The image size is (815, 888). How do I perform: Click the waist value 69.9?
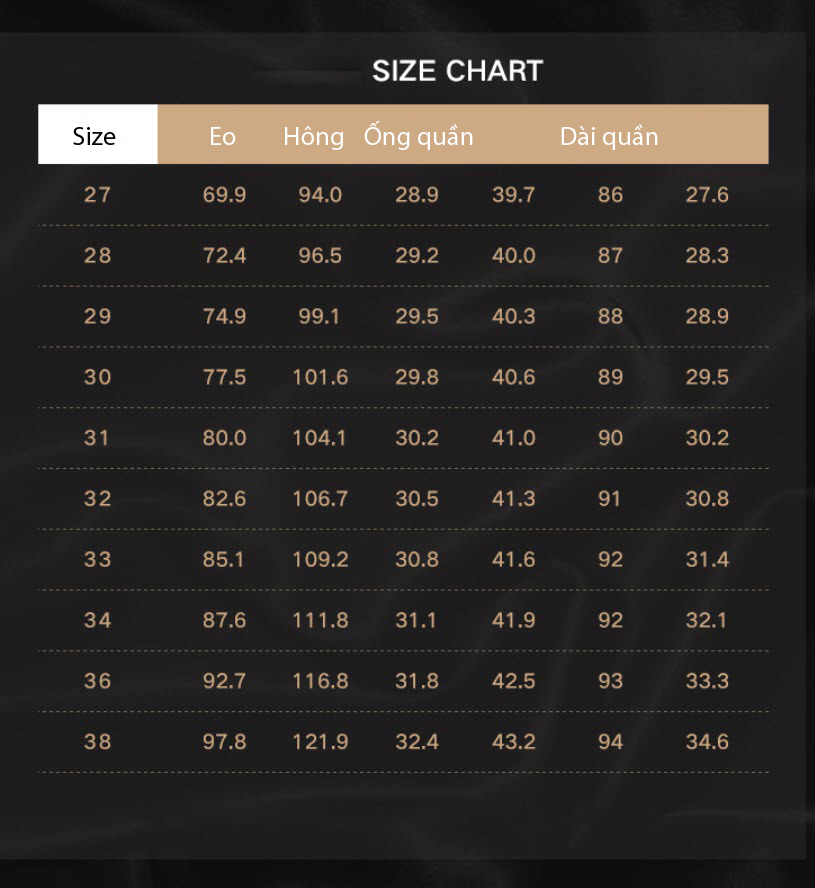224,195
